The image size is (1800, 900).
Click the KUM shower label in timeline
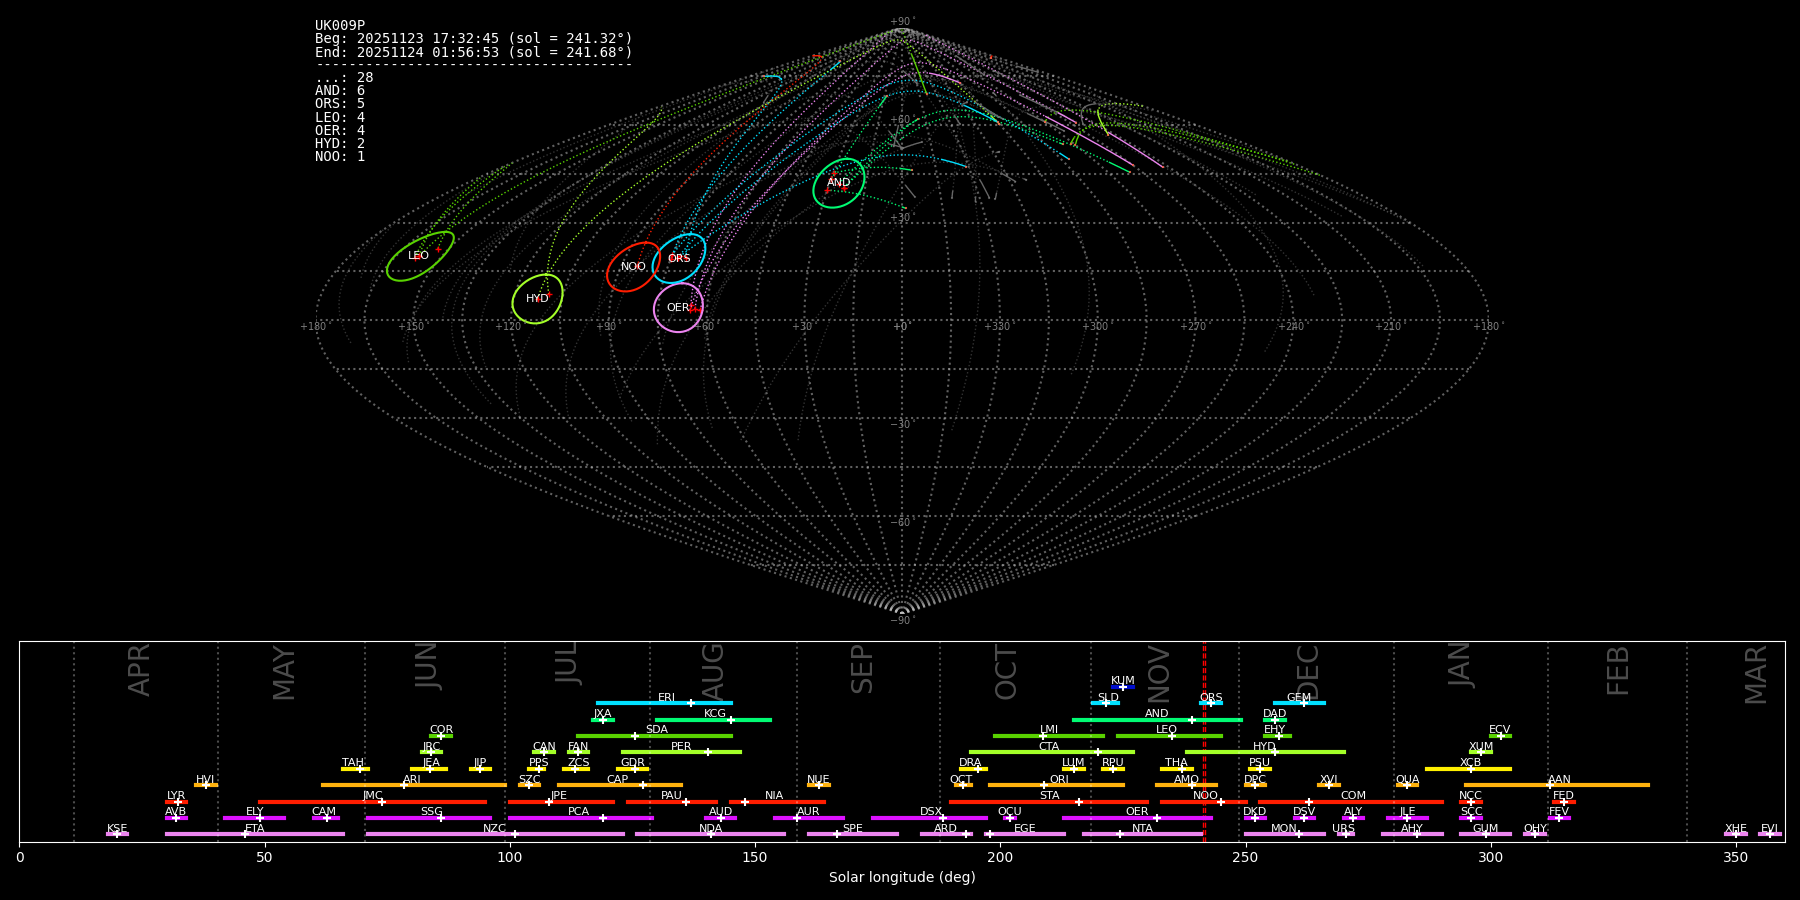(1122, 680)
